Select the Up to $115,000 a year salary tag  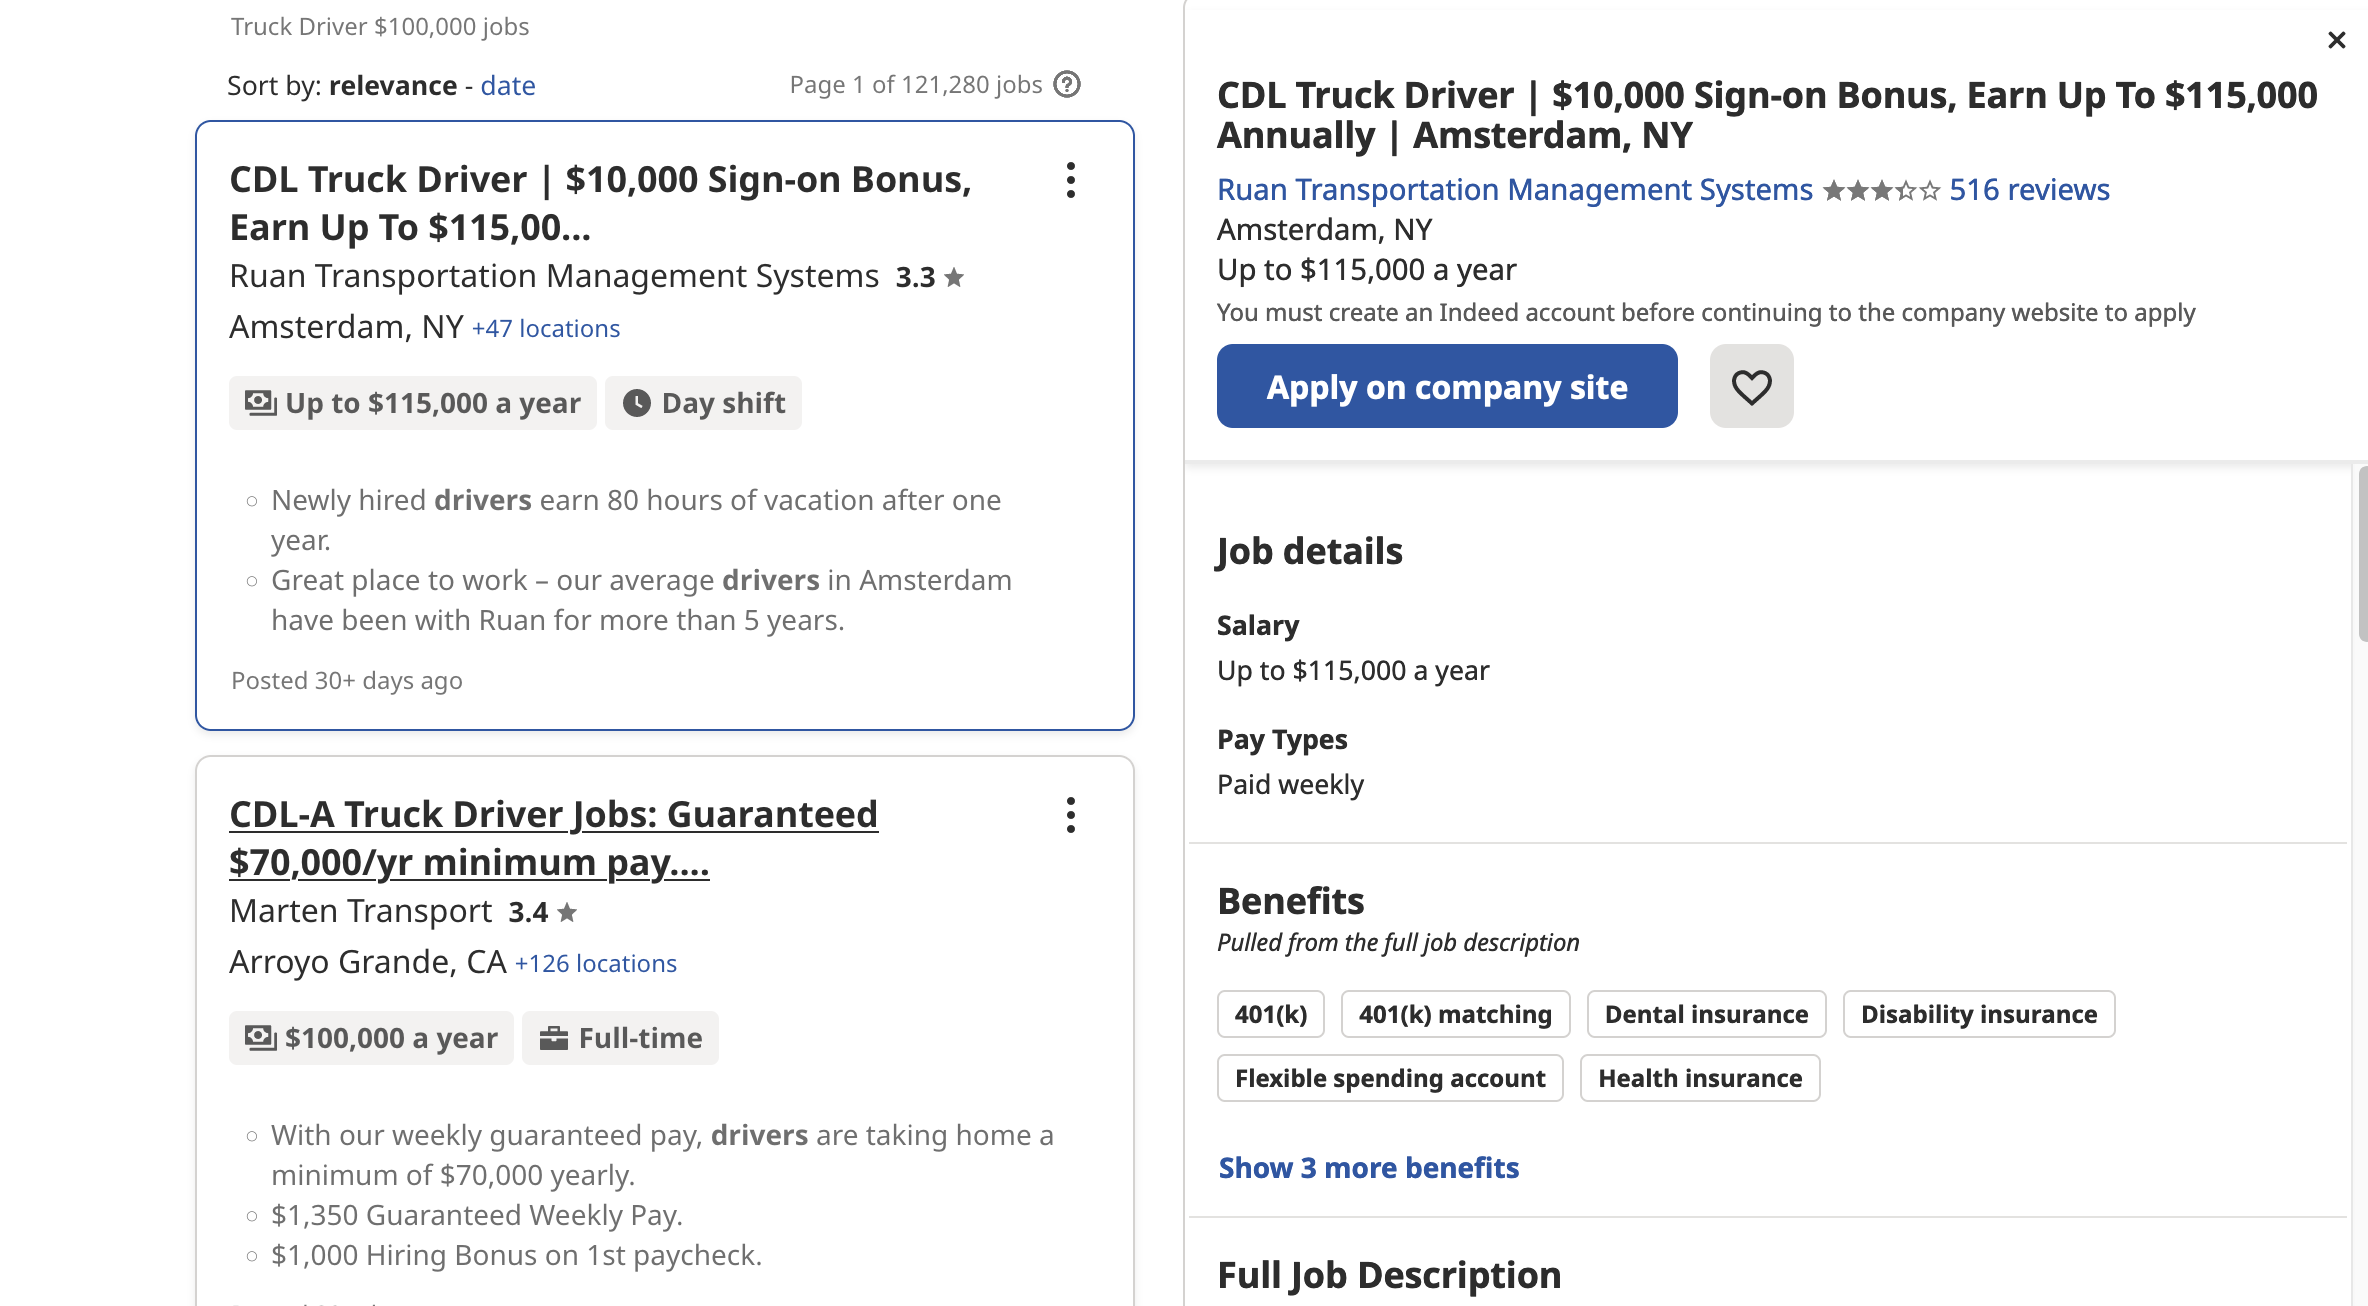click(x=413, y=403)
